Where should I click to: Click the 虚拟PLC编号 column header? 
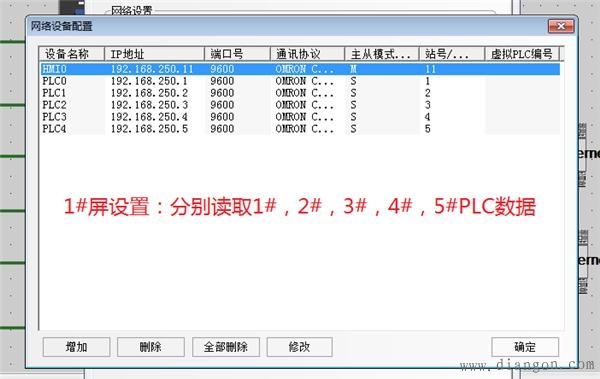tap(522, 54)
